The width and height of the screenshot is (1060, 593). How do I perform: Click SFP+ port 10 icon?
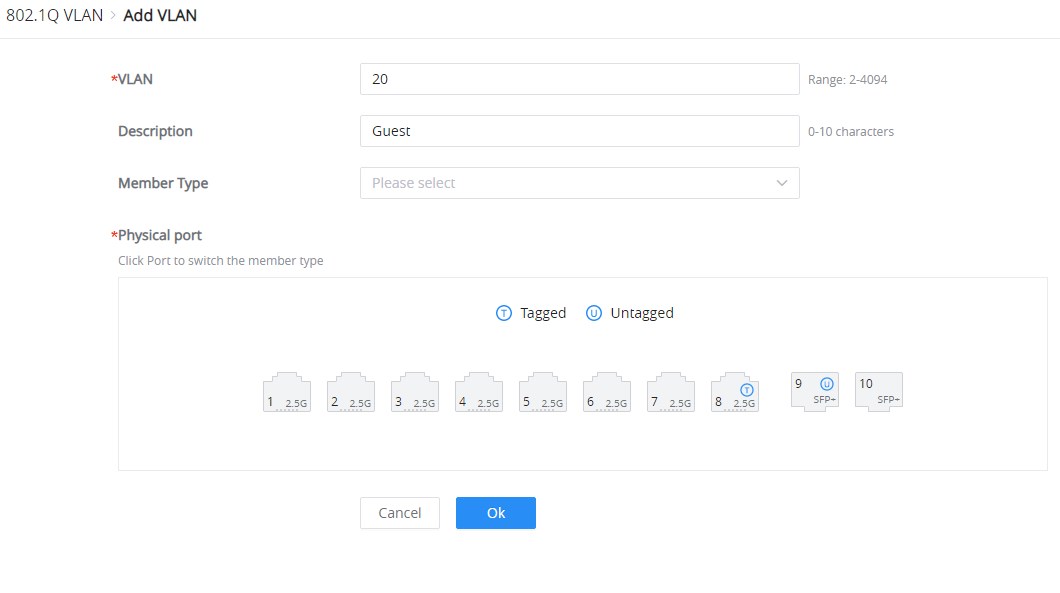879,392
